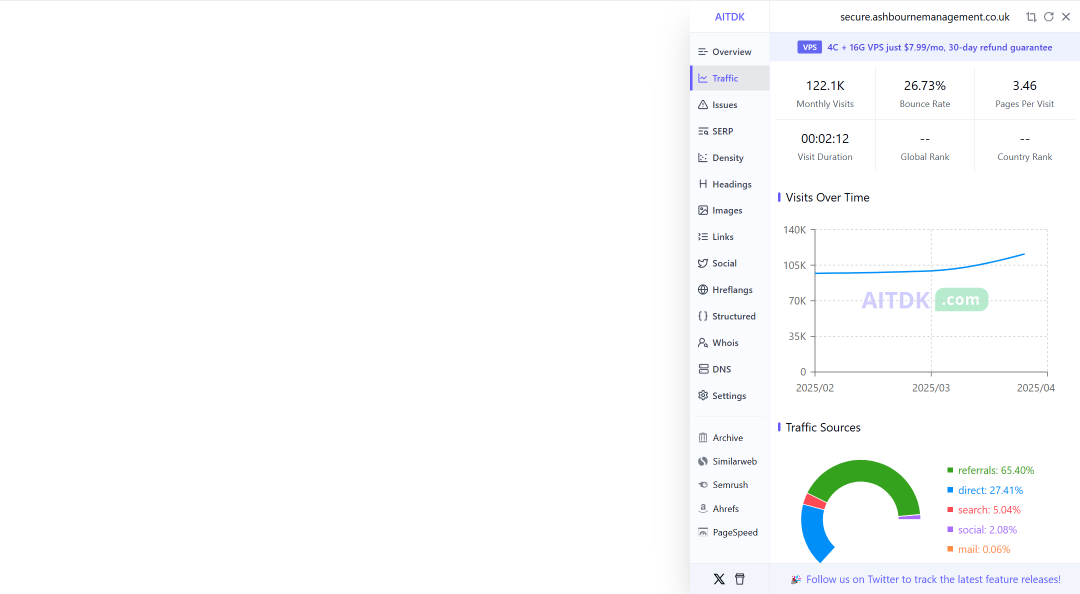This screenshot has width=1080, height=594.
Task: Click the Density chart icon
Action: tap(703, 158)
